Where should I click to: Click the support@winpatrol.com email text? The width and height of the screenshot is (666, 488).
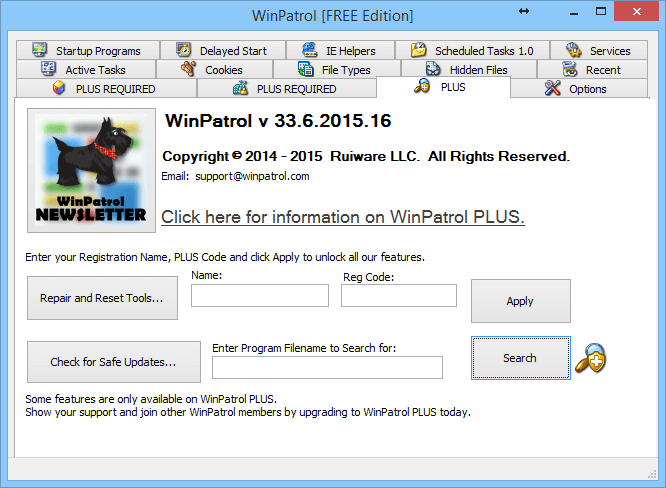tap(252, 176)
